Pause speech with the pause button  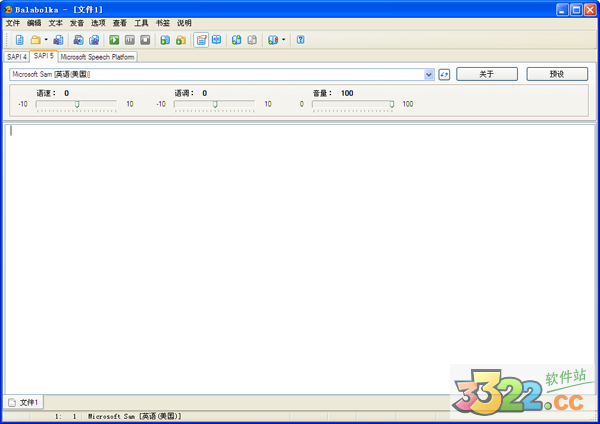click(x=130, y=40)
